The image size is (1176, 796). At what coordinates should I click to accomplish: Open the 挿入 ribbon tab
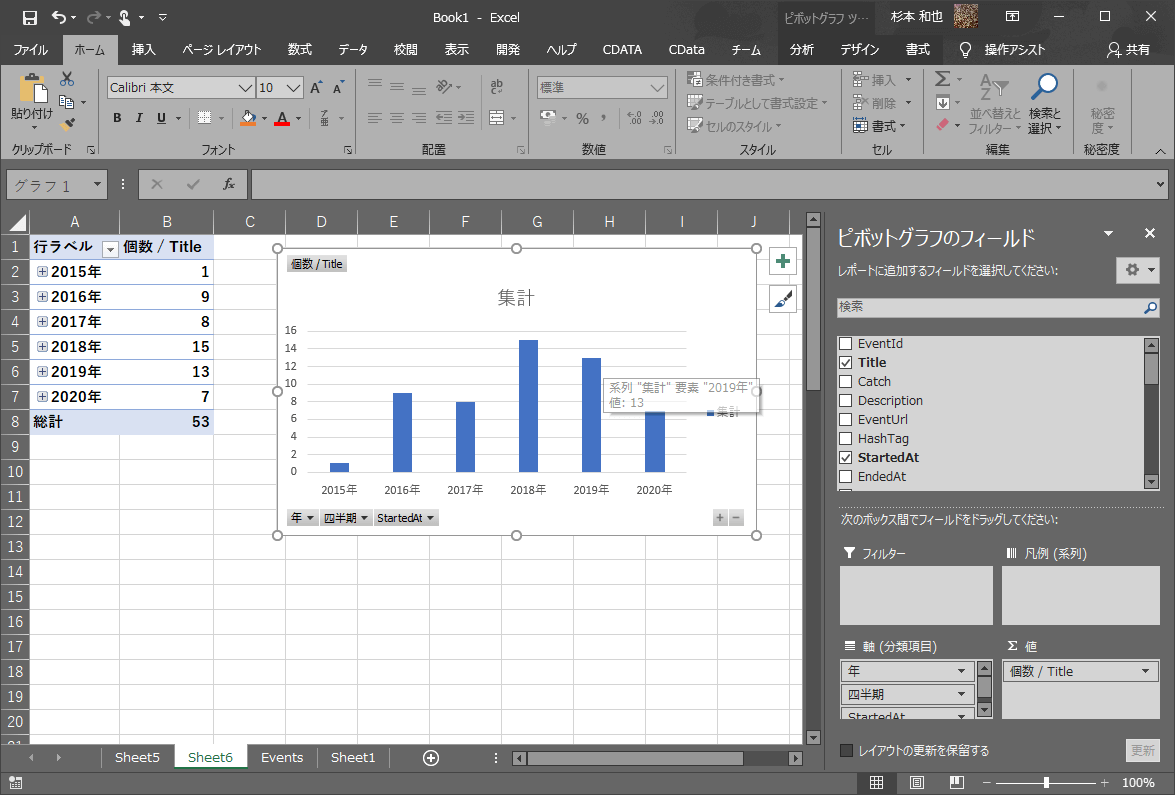(x=144, y=50)
